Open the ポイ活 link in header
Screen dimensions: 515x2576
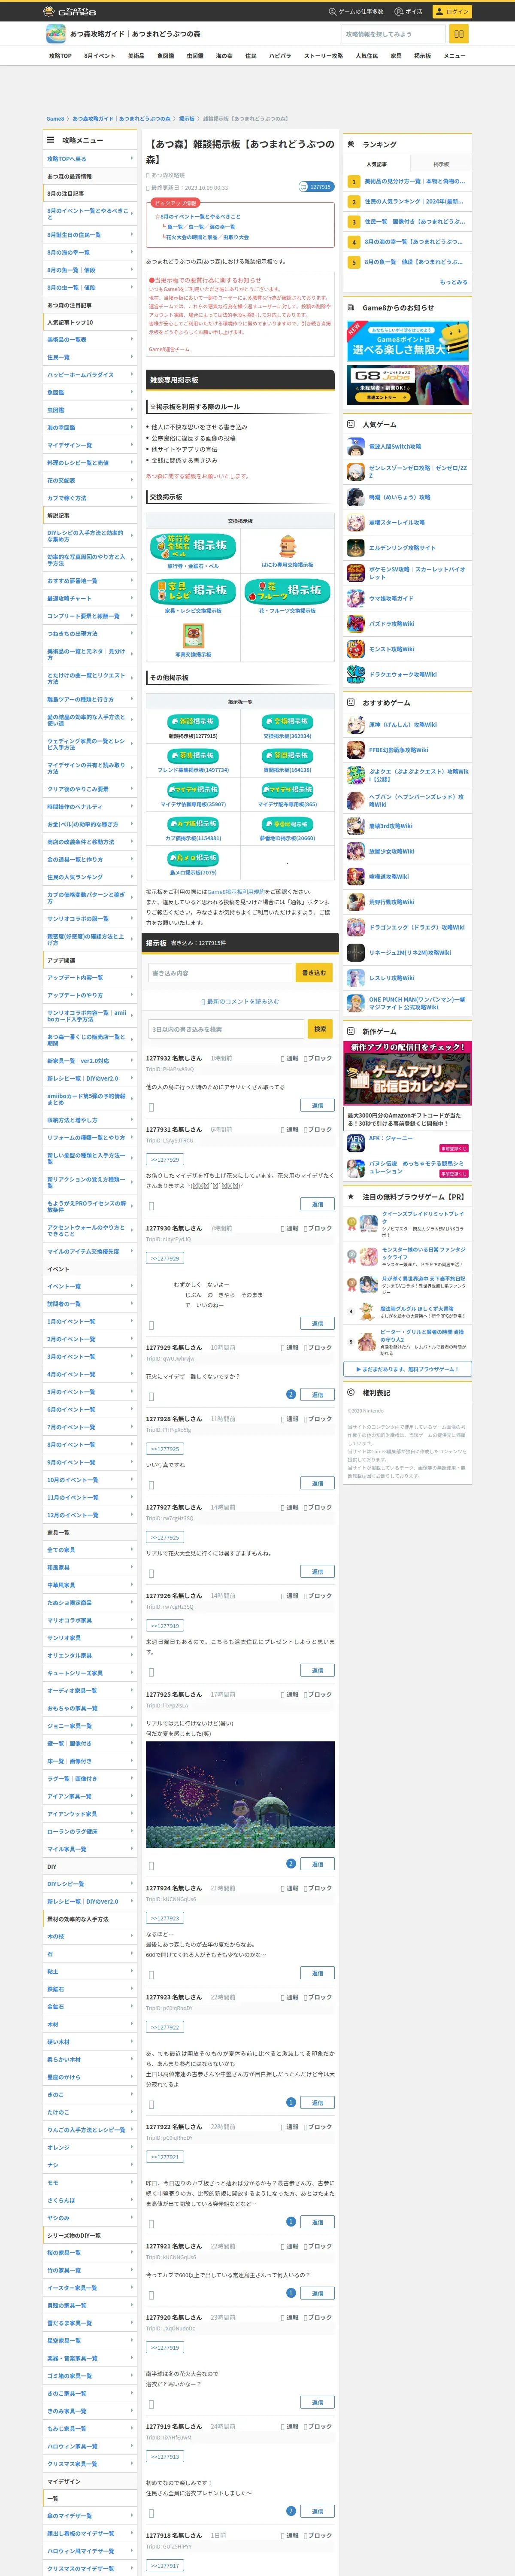coord(409,11)
